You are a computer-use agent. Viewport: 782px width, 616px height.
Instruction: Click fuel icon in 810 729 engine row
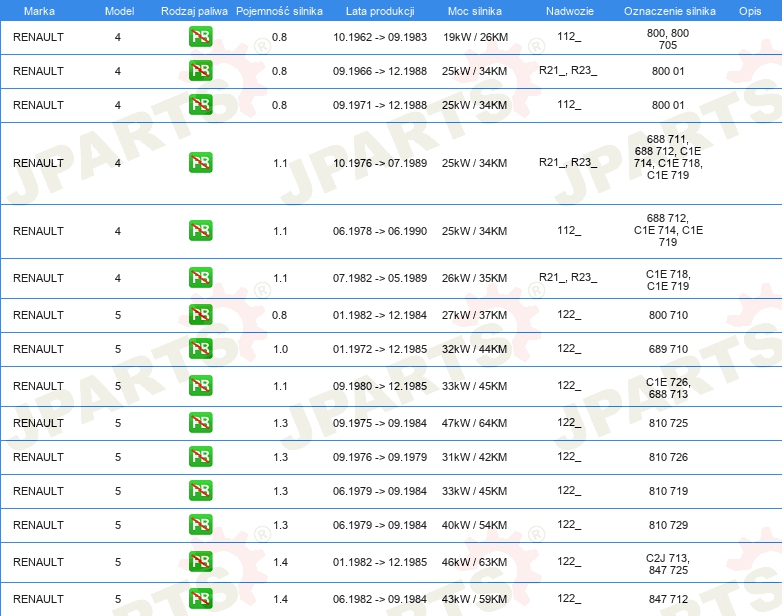click(x=200, y=525)
